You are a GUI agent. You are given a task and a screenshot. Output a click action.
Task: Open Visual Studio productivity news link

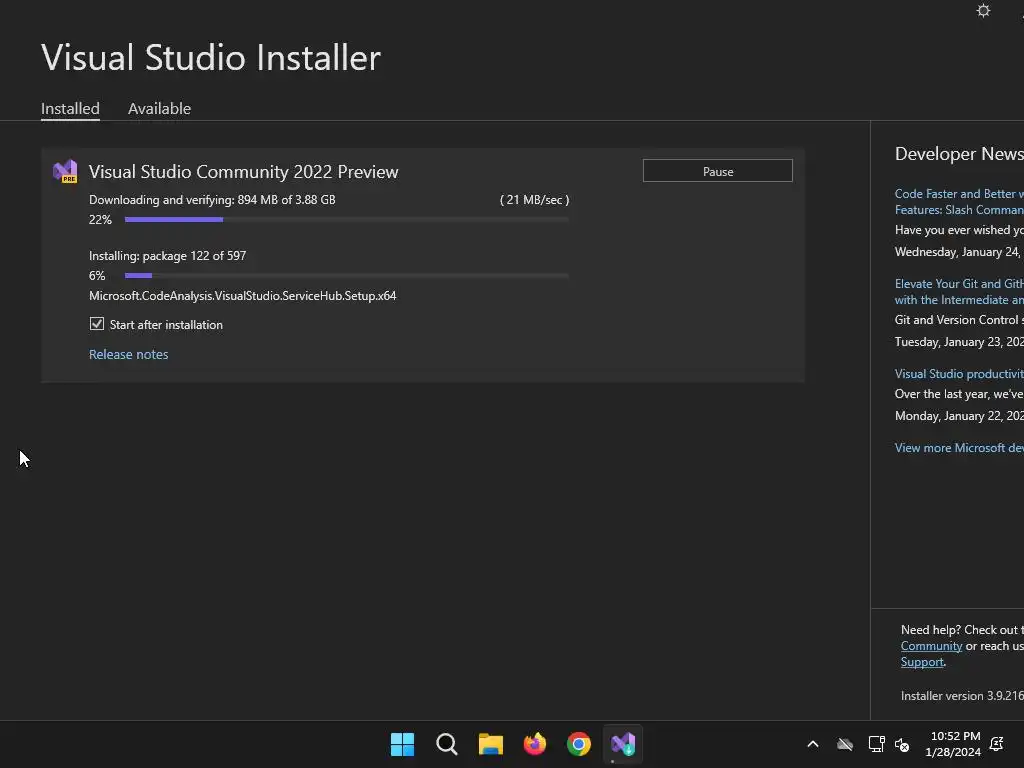pos(959,374)
